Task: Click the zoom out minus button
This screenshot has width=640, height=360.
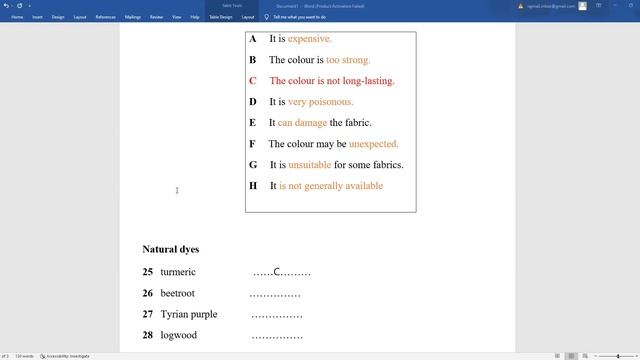Action: point(595,356)
